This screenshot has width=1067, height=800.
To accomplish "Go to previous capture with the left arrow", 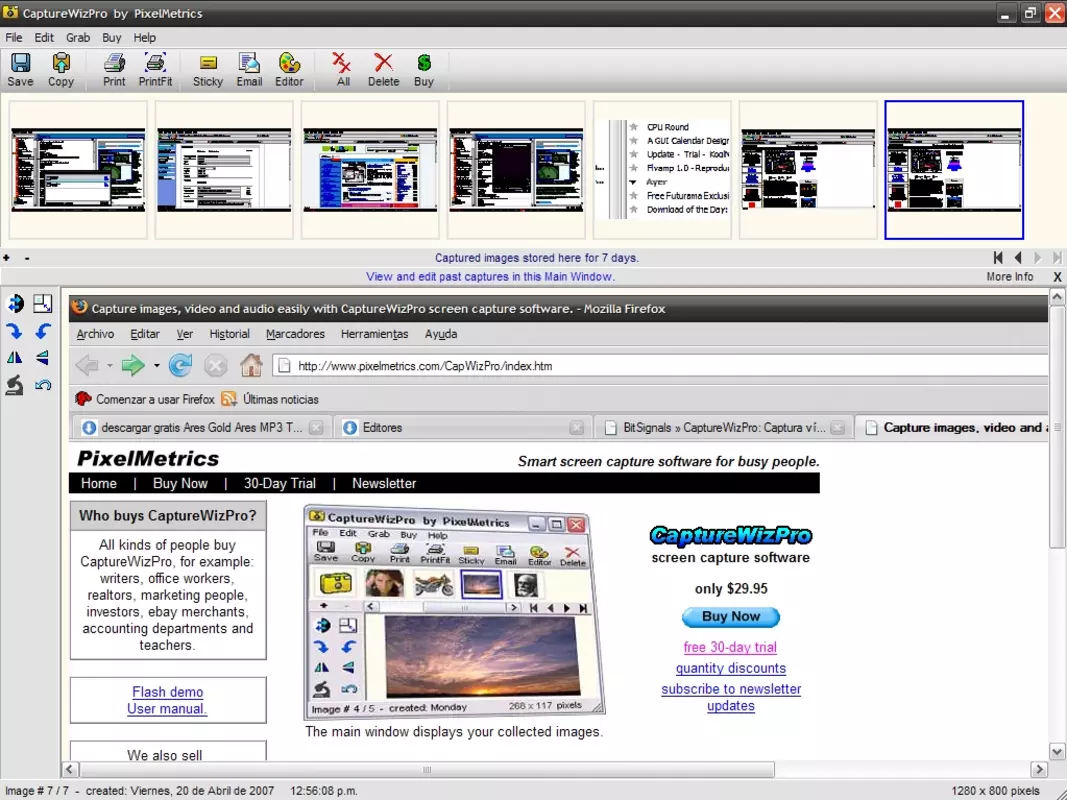I will pos(1018,258).
